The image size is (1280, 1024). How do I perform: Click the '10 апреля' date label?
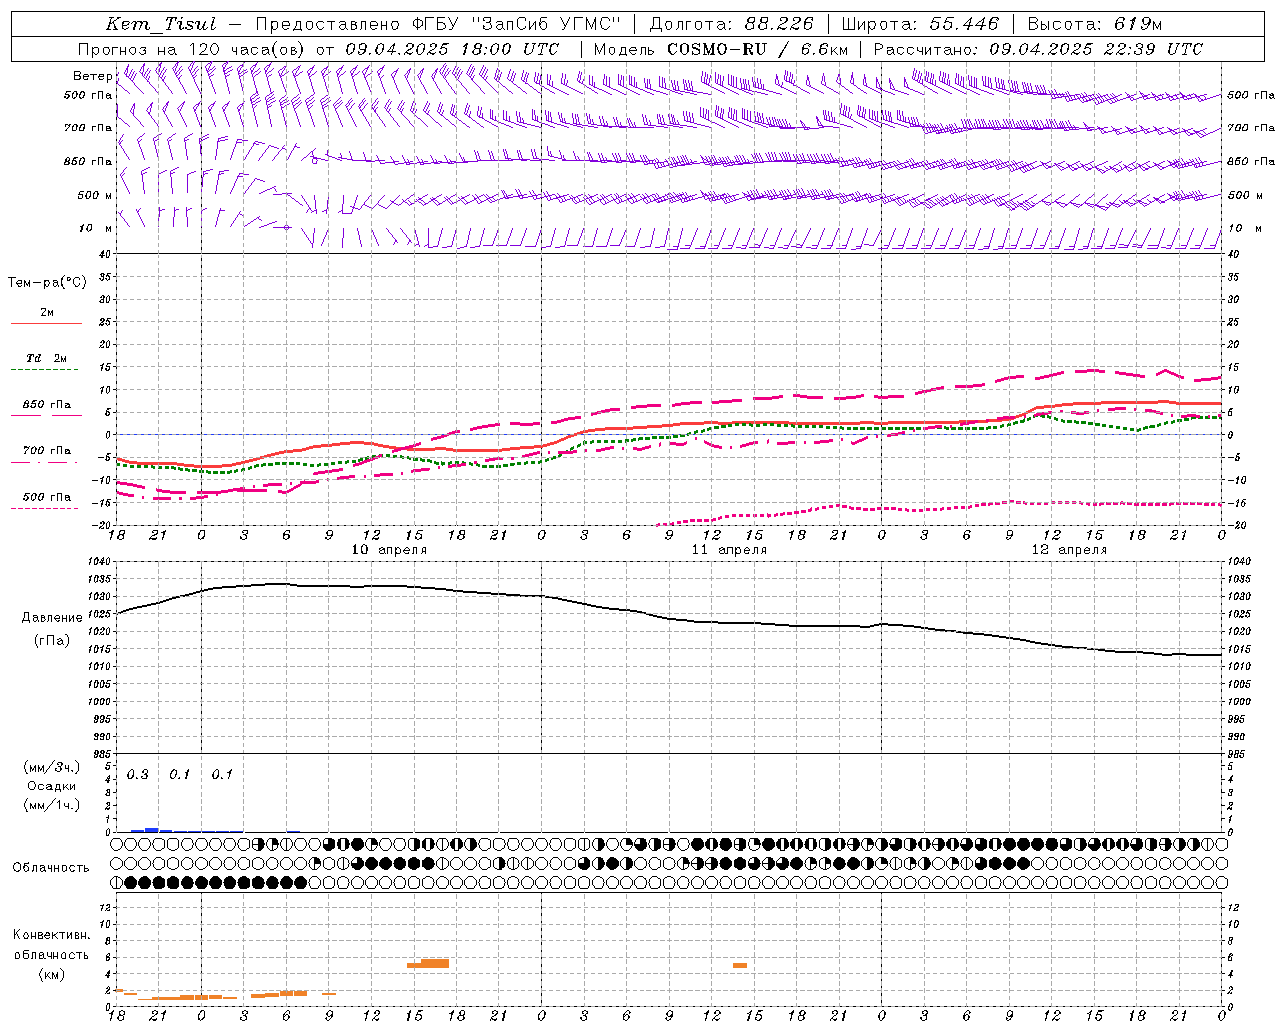[x=389, y=550]
